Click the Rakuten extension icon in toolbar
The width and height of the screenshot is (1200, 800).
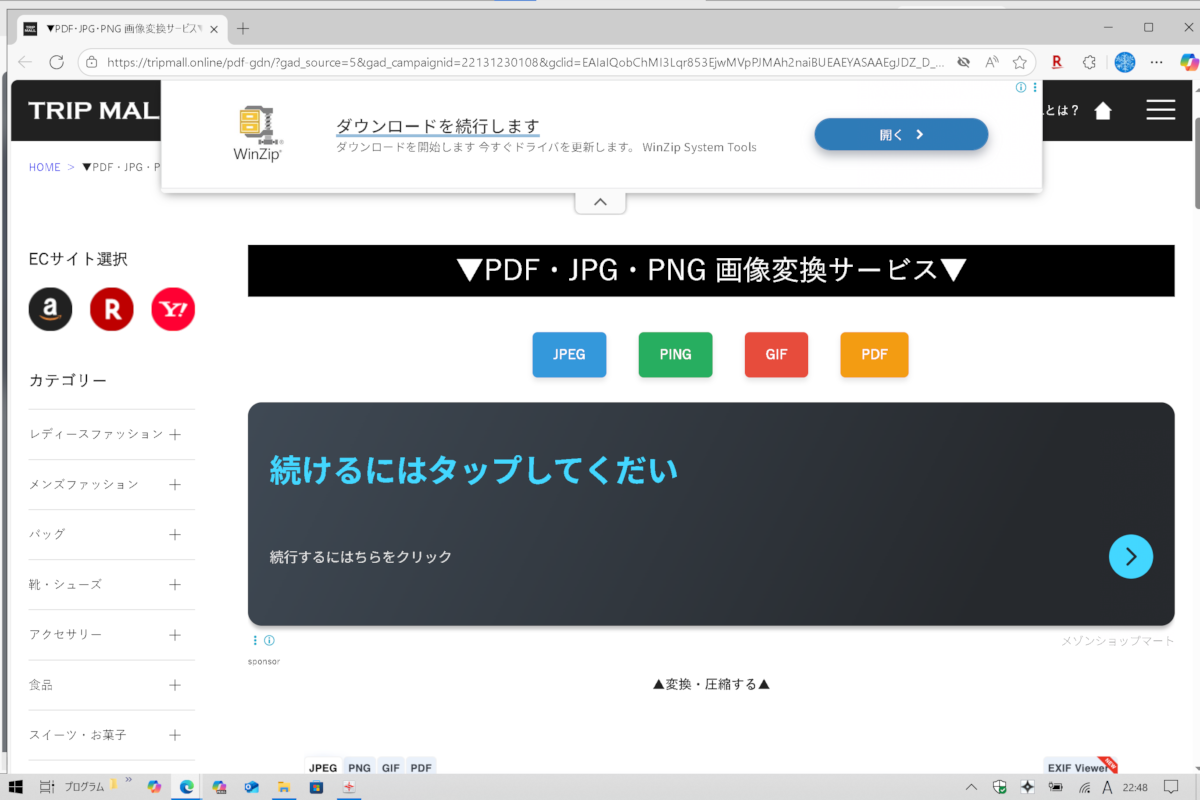coord(1056,62)
